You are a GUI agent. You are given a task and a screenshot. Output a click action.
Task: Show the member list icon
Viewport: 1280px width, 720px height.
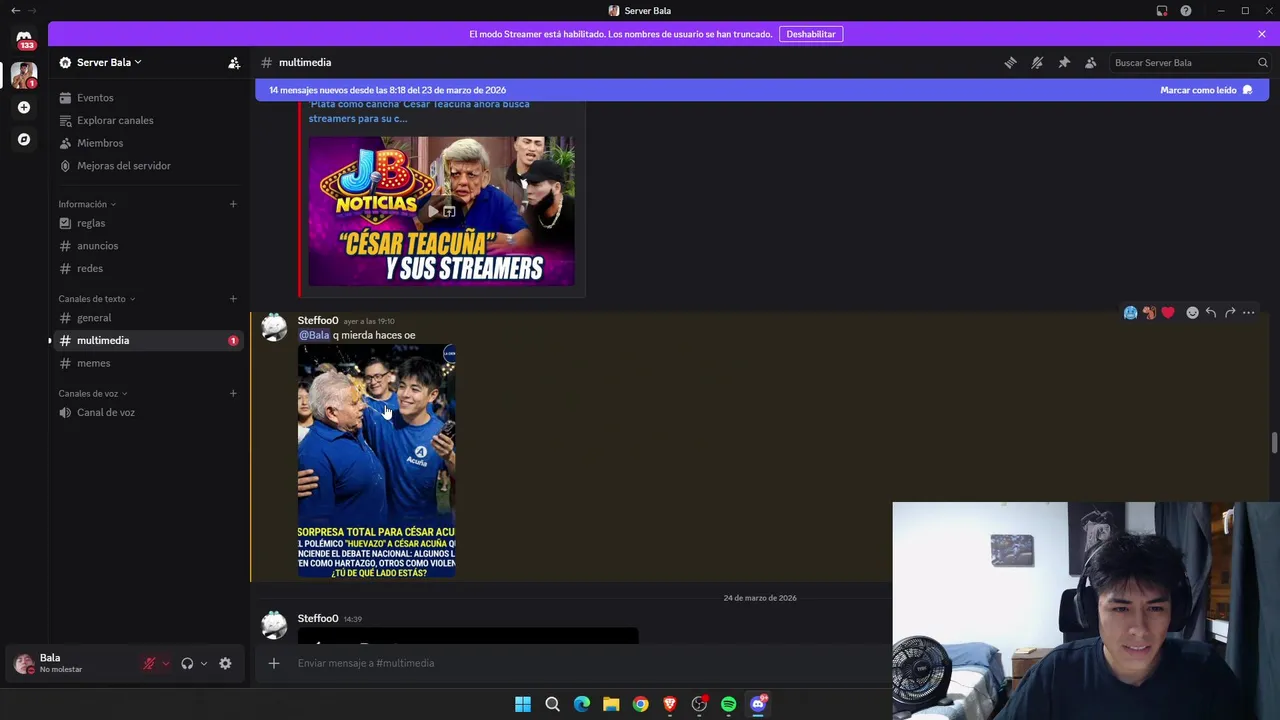coord(1091,62)
